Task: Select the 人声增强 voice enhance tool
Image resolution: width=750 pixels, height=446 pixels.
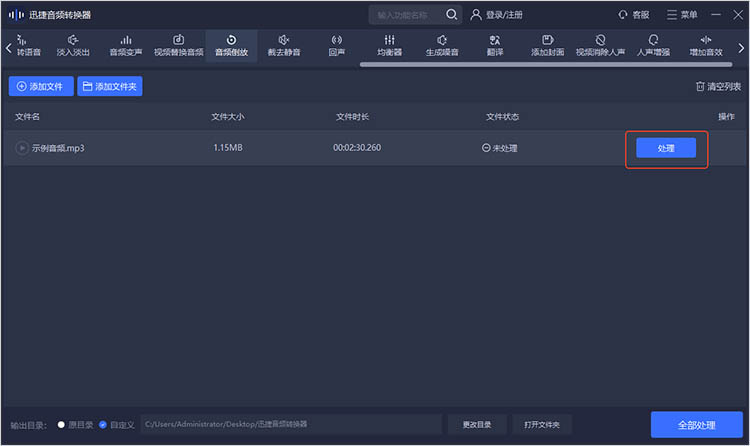Action: 653,46
